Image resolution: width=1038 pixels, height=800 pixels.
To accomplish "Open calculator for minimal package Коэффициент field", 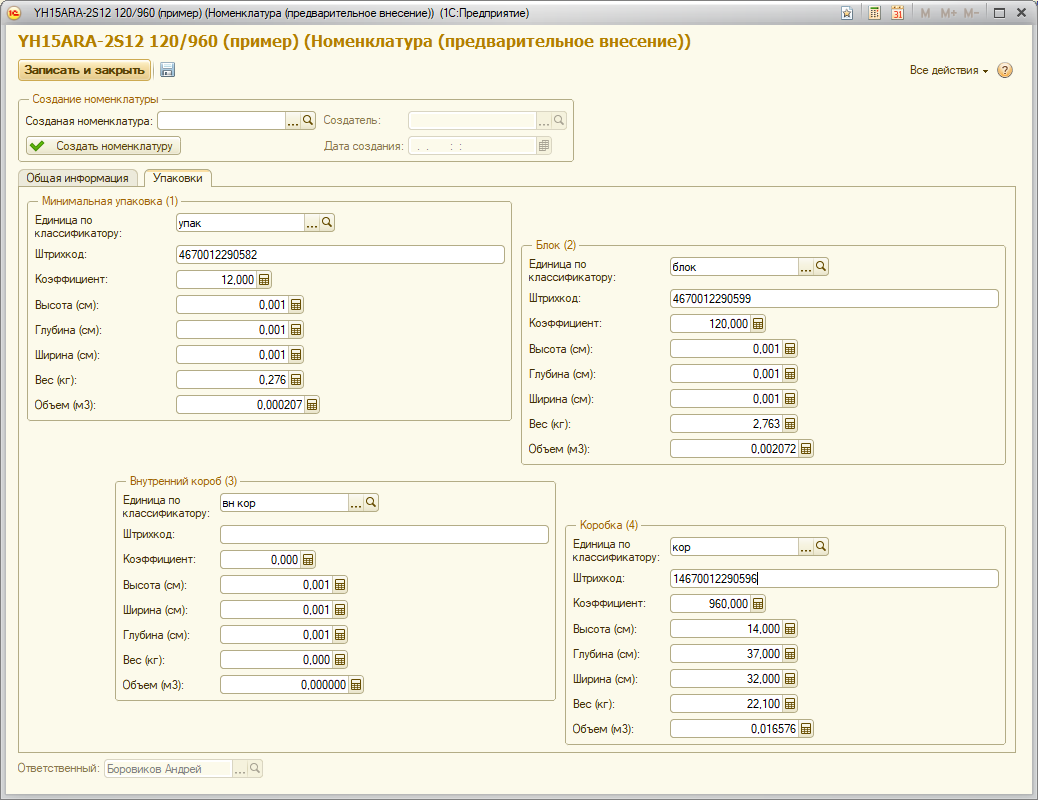I will click(265, 280).
